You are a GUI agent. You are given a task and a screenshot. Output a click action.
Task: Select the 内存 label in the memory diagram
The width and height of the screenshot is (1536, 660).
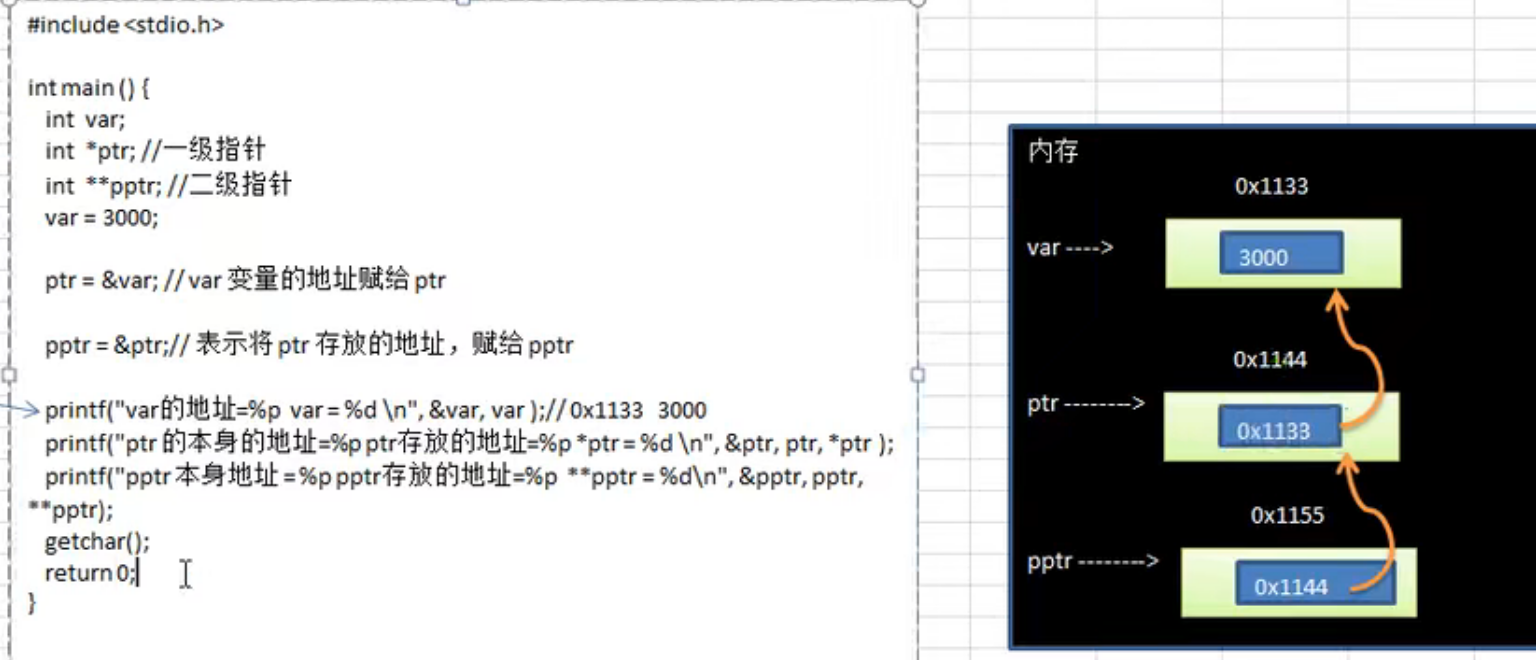click(1051, 151)
